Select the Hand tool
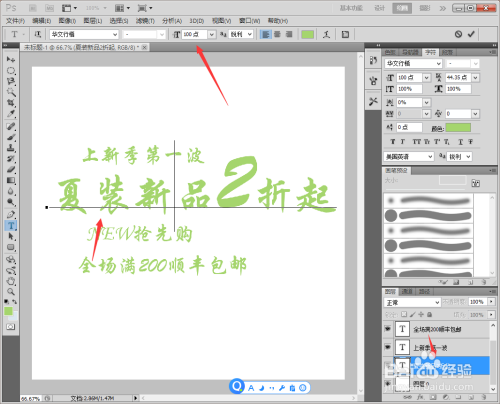500x404 pixels. point(11,281)
